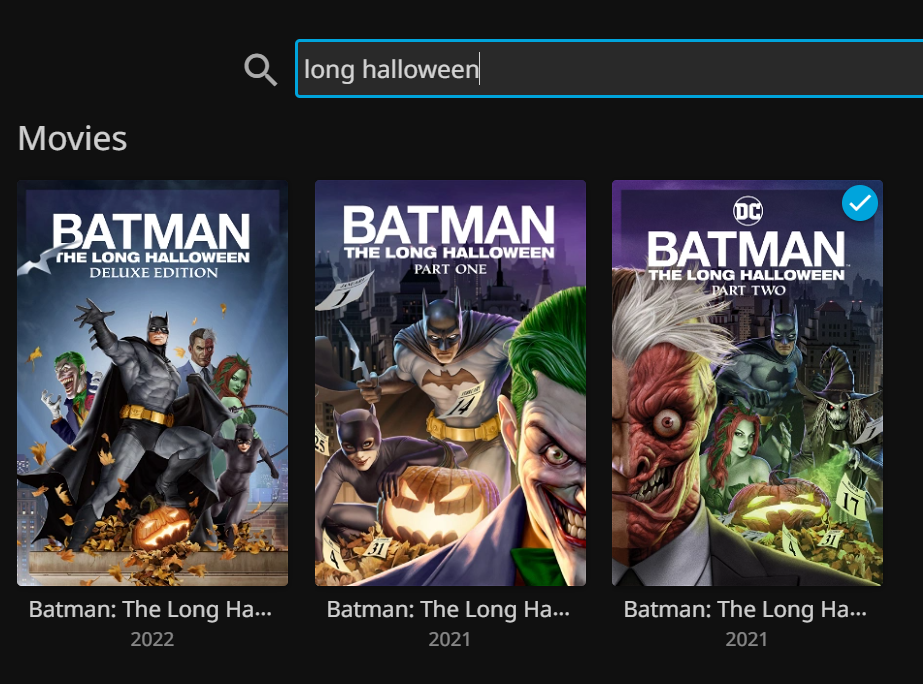Click the 'PART TWO' text on the third poster
This screenshot has width=923, height=684.
pyautogui.click(x=747, y=291)
